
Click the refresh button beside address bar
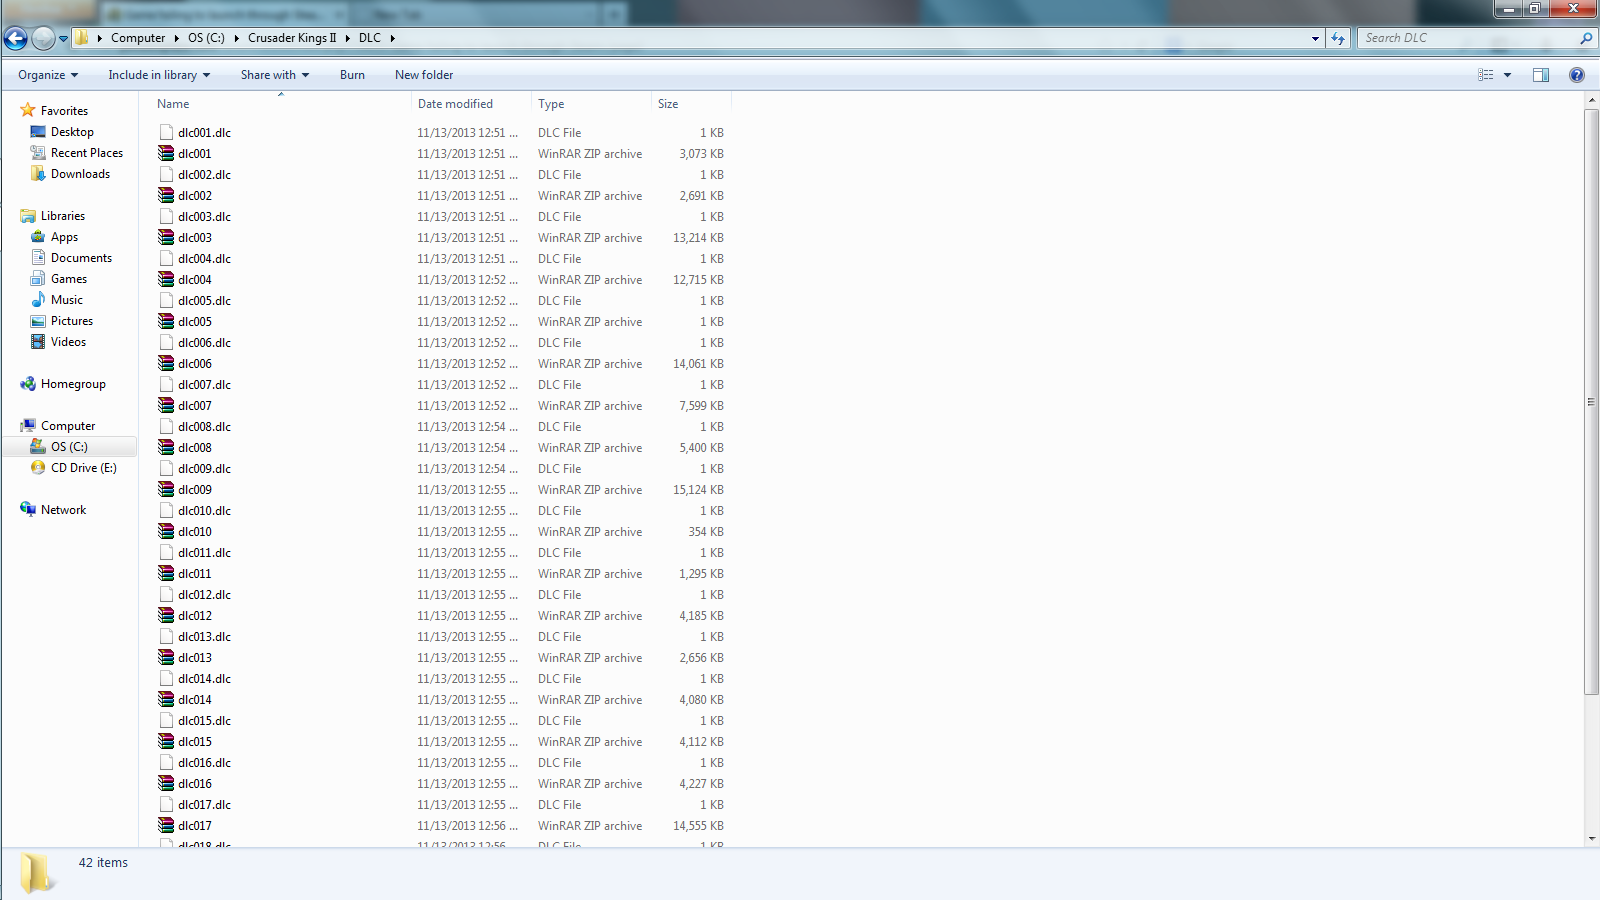[1338, 38]
